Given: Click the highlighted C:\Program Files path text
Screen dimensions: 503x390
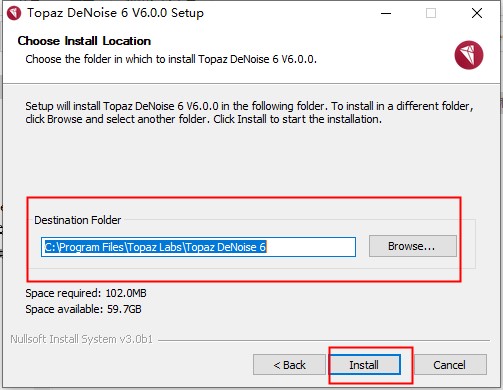Looking at the screenshot, I should coord(155,247).
